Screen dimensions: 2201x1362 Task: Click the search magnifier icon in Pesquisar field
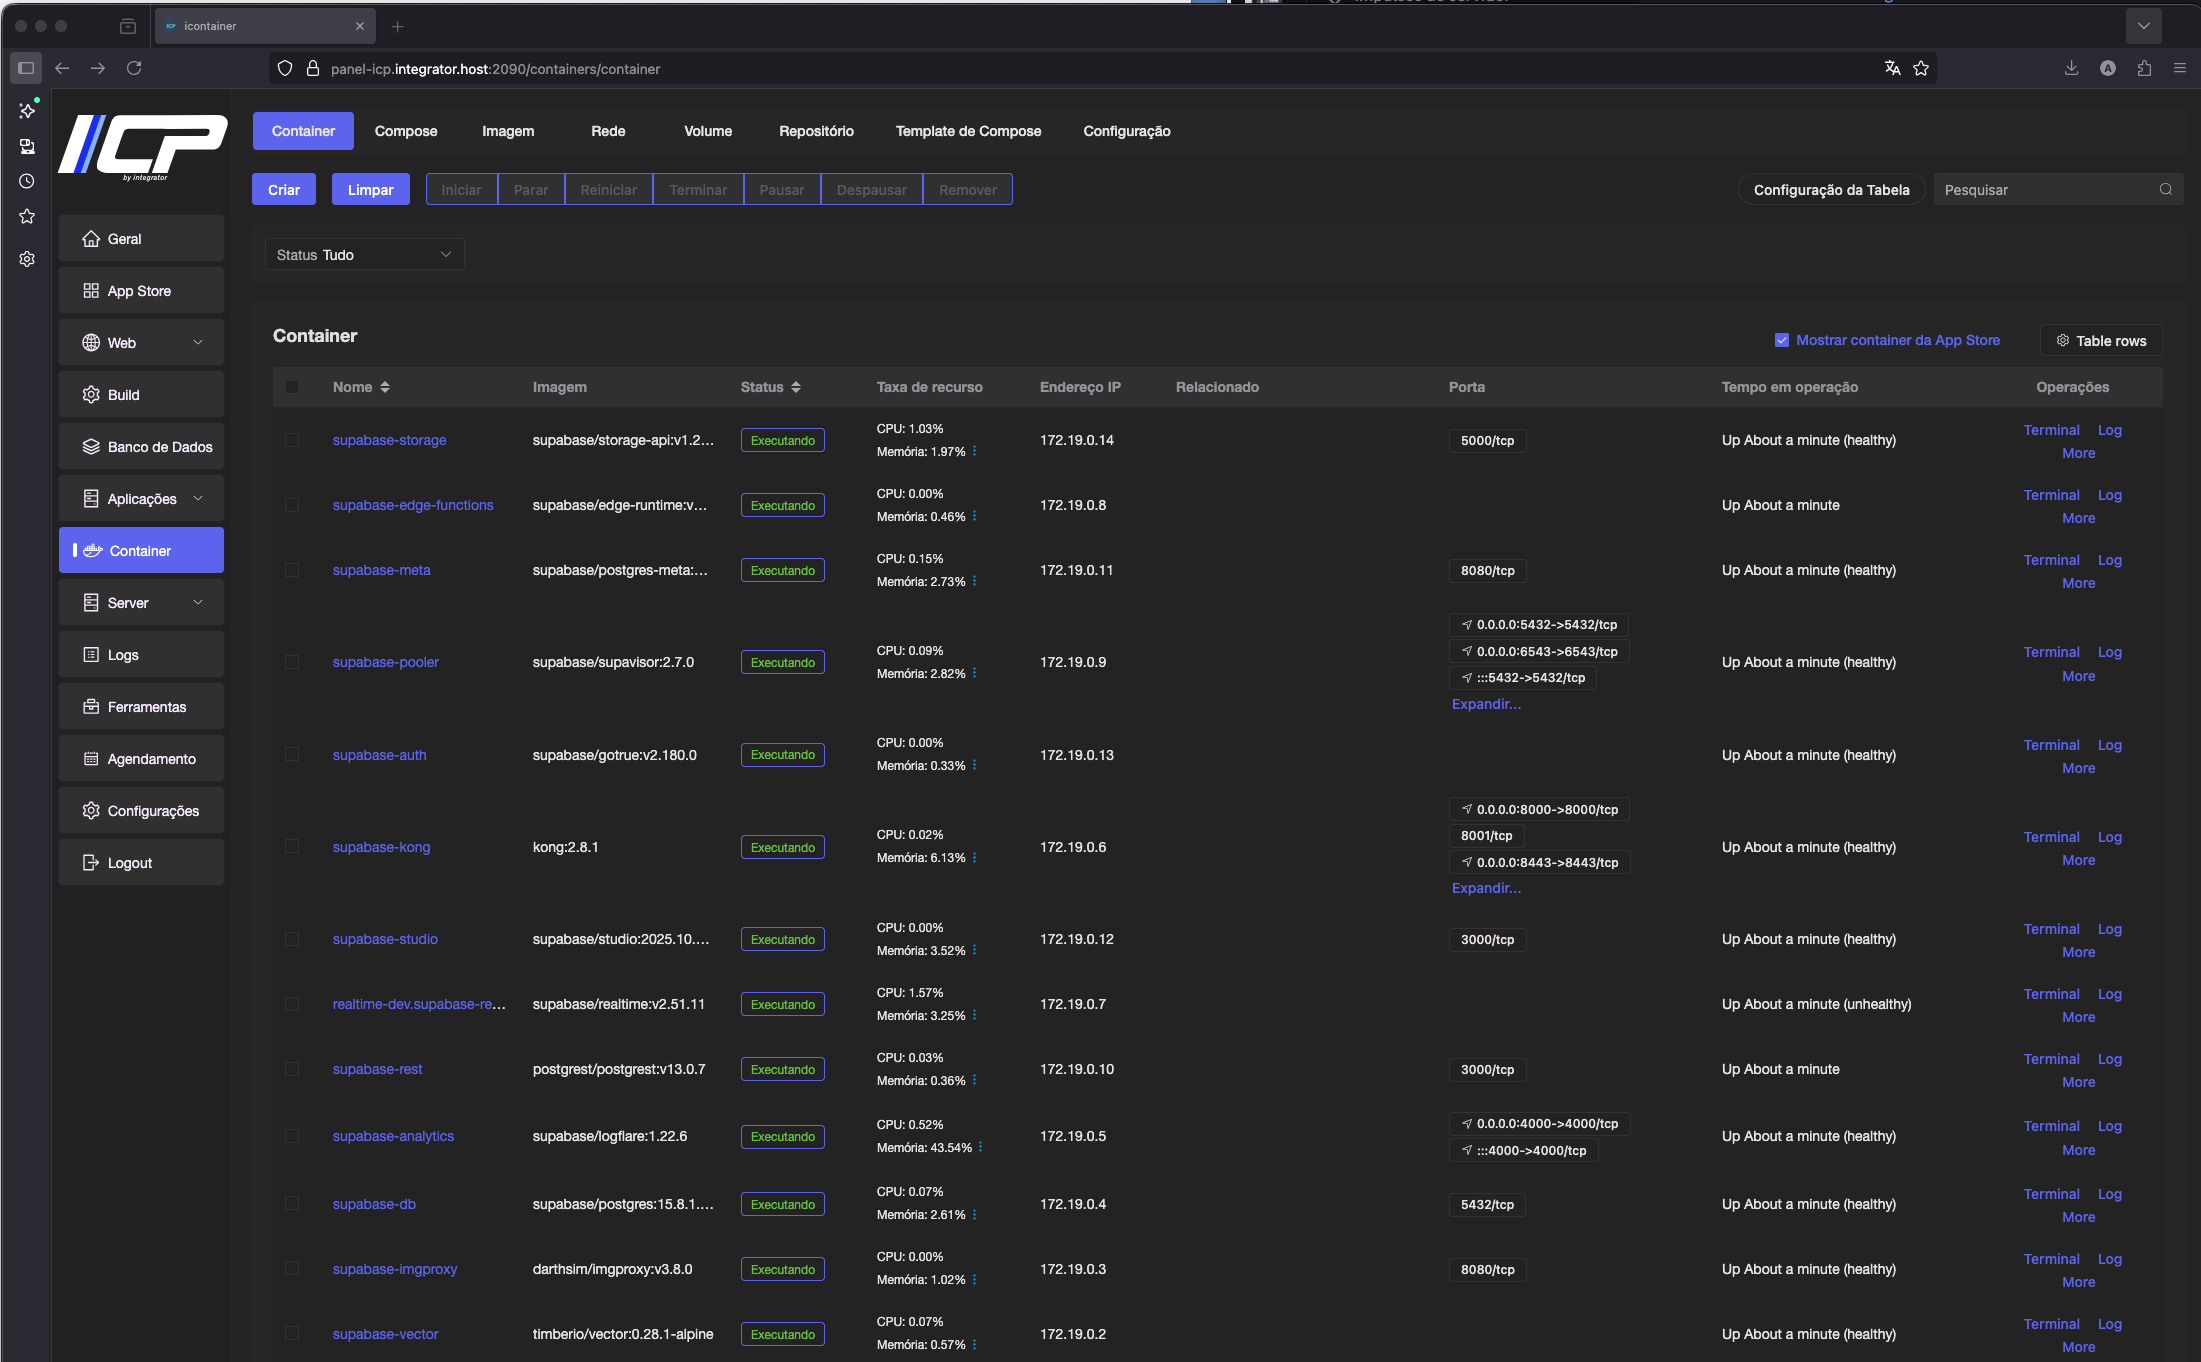click(2166, 189)
